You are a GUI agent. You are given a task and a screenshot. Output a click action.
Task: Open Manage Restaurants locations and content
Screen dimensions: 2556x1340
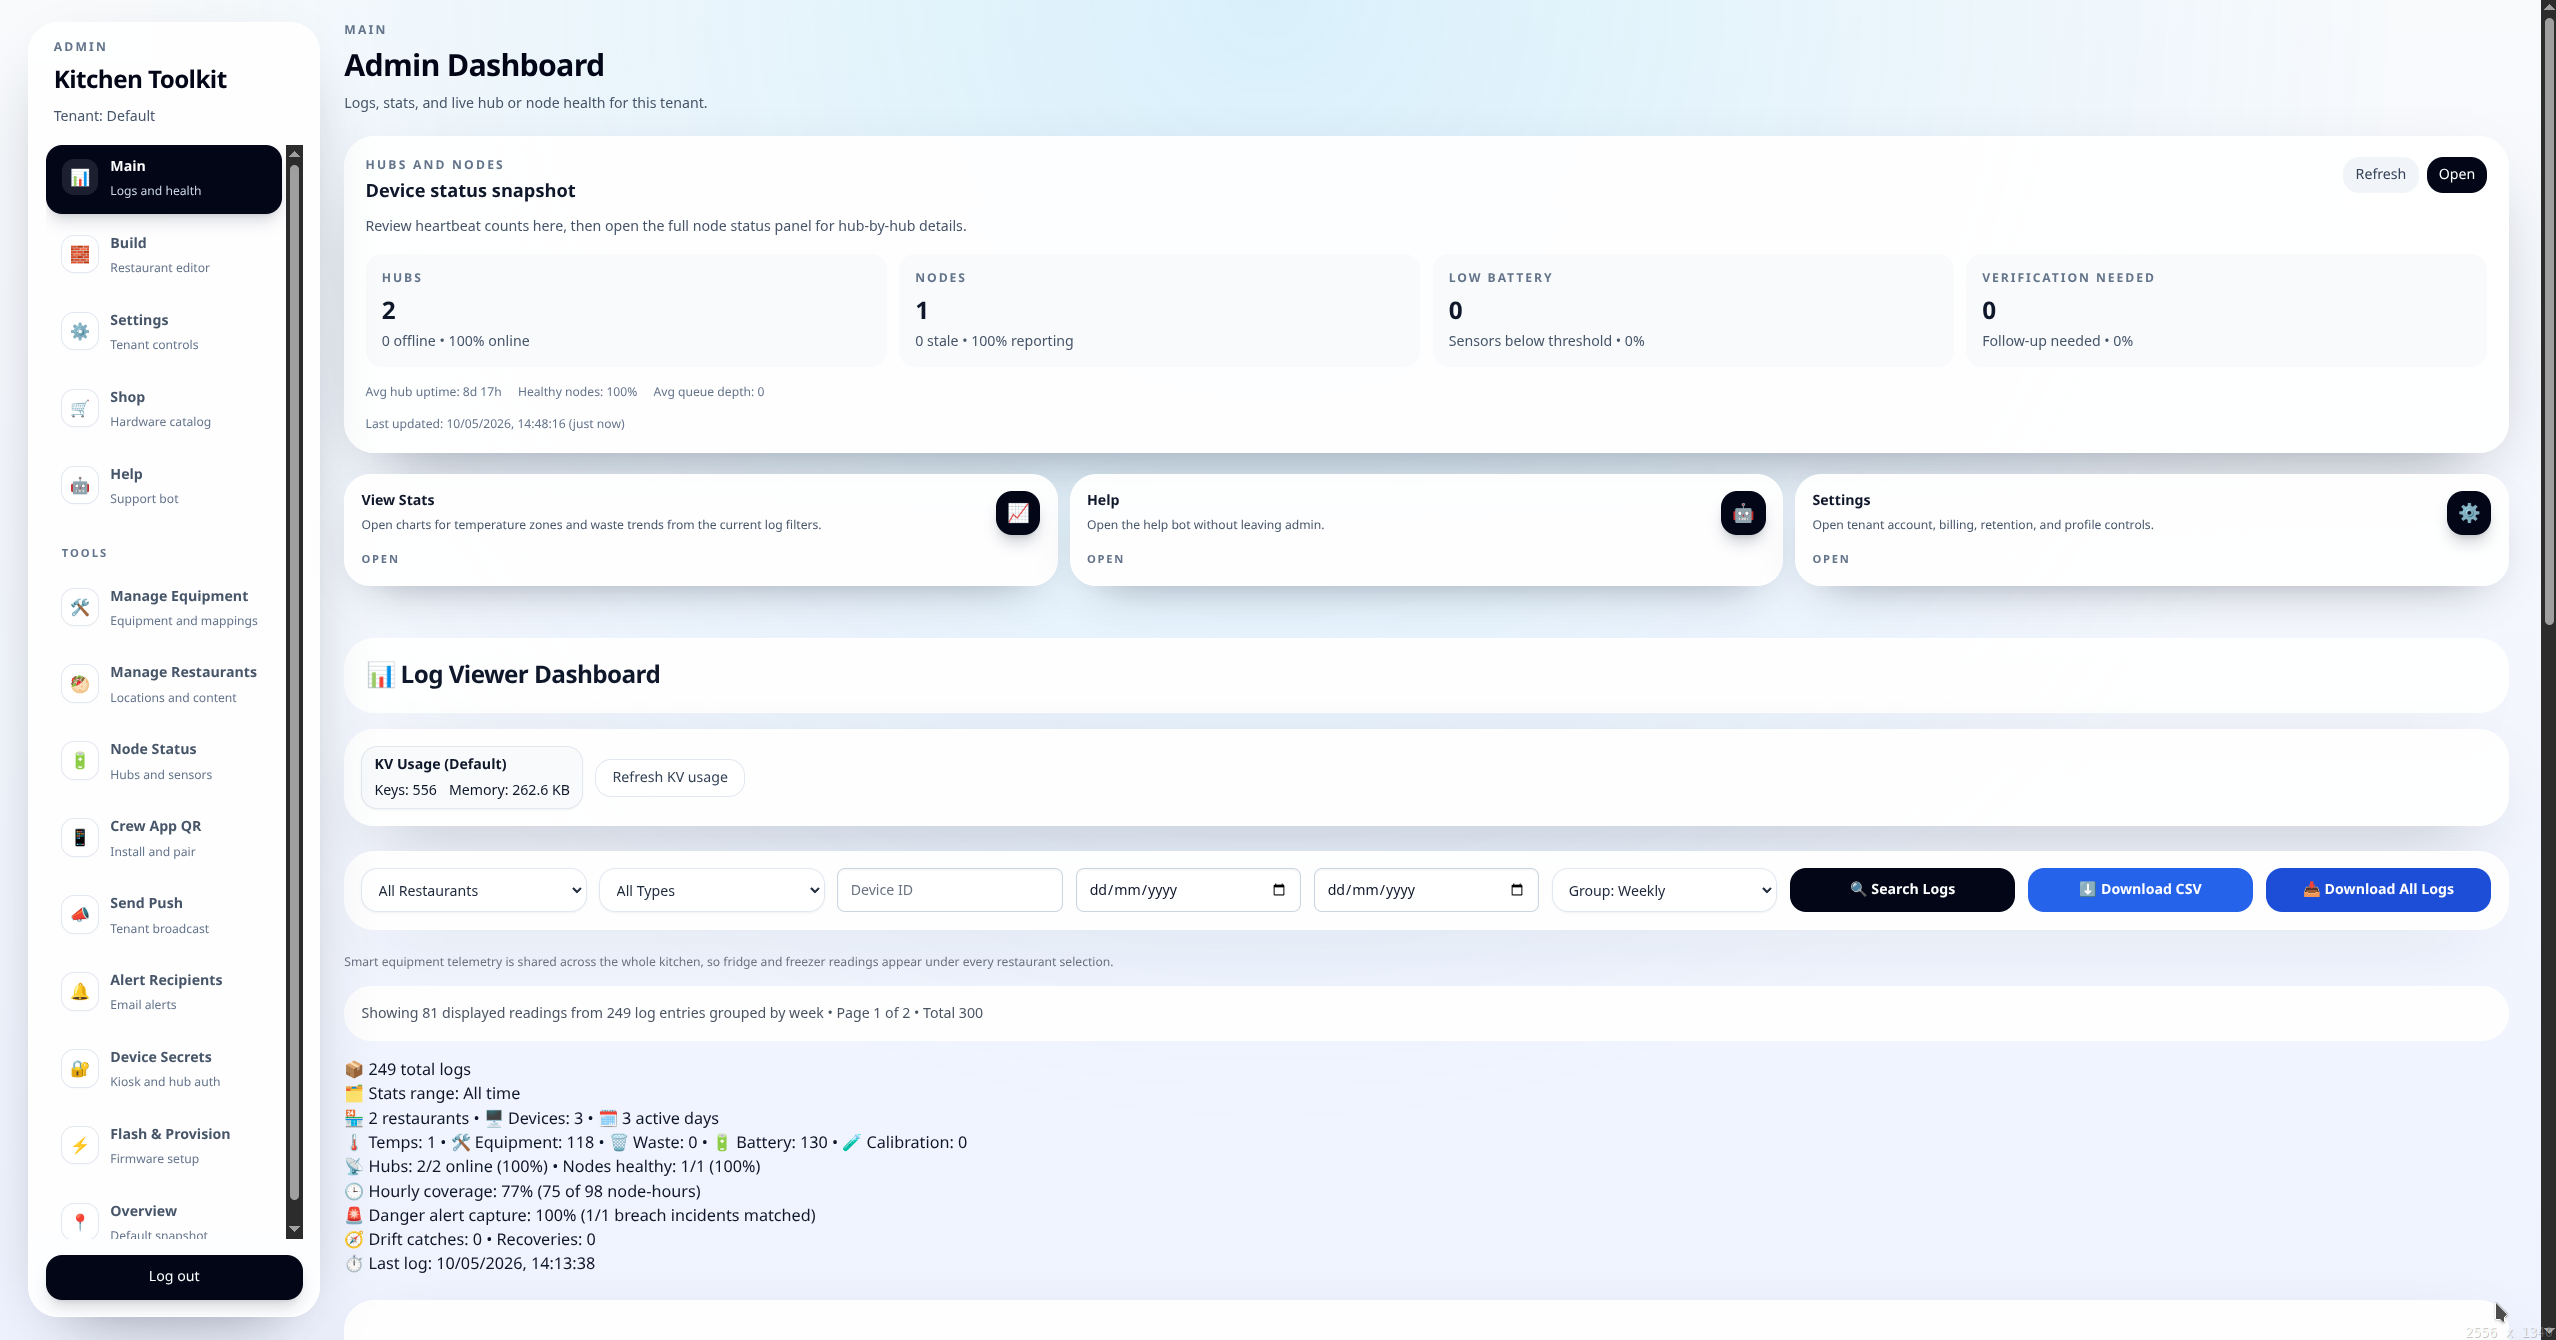[x=164, y=685]
